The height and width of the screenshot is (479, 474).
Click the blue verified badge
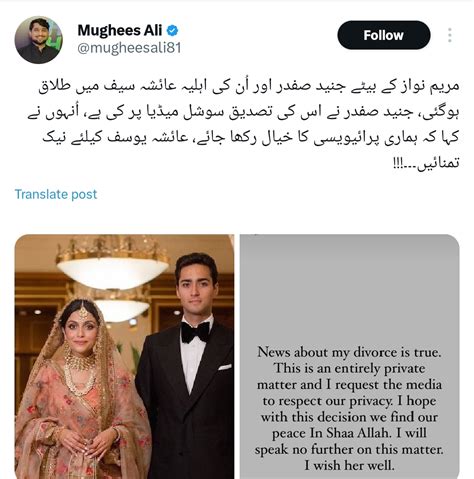[172, 31]
